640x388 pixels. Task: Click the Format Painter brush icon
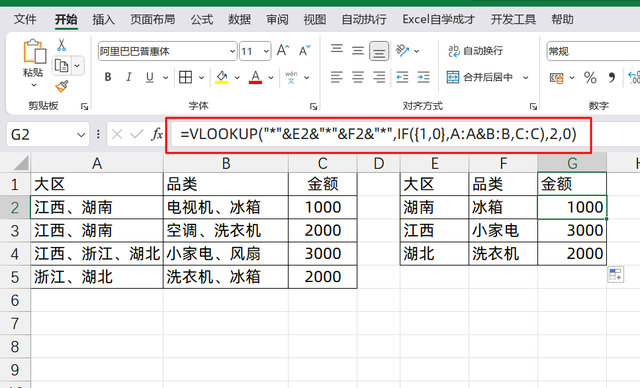[62, 86]
